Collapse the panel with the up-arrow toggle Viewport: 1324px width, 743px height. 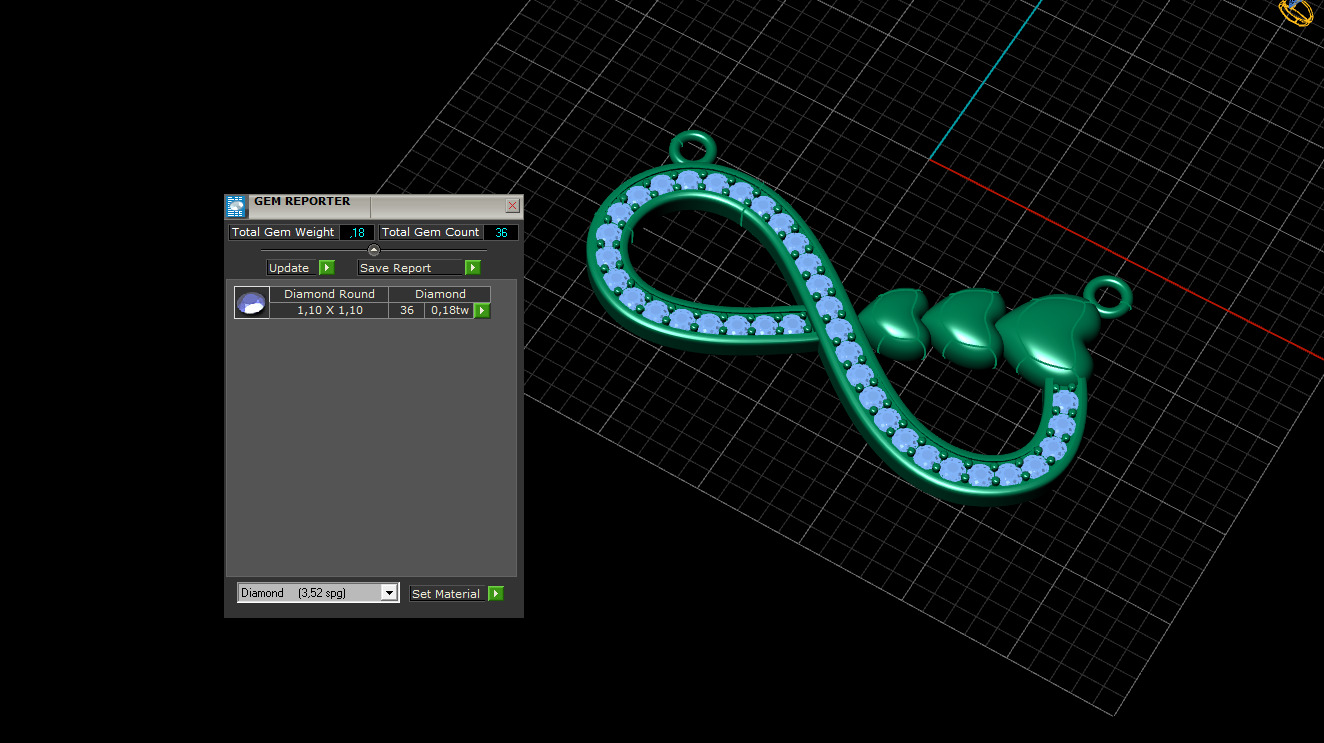tap(374, 250)
